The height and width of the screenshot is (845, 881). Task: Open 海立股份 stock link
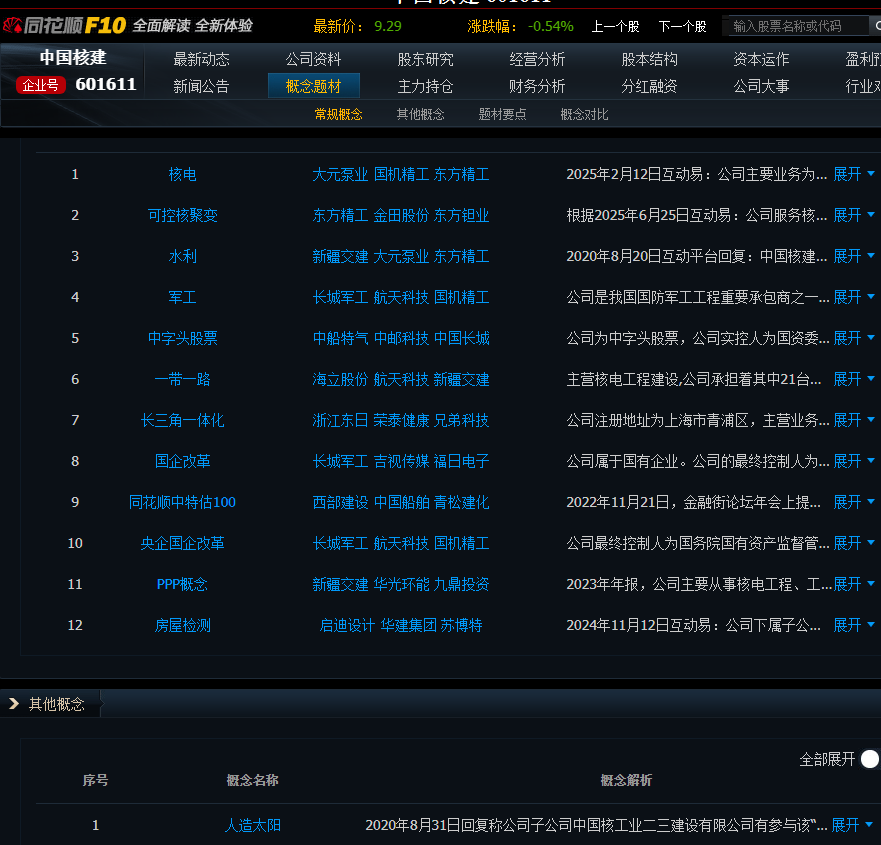coord(340,379)
